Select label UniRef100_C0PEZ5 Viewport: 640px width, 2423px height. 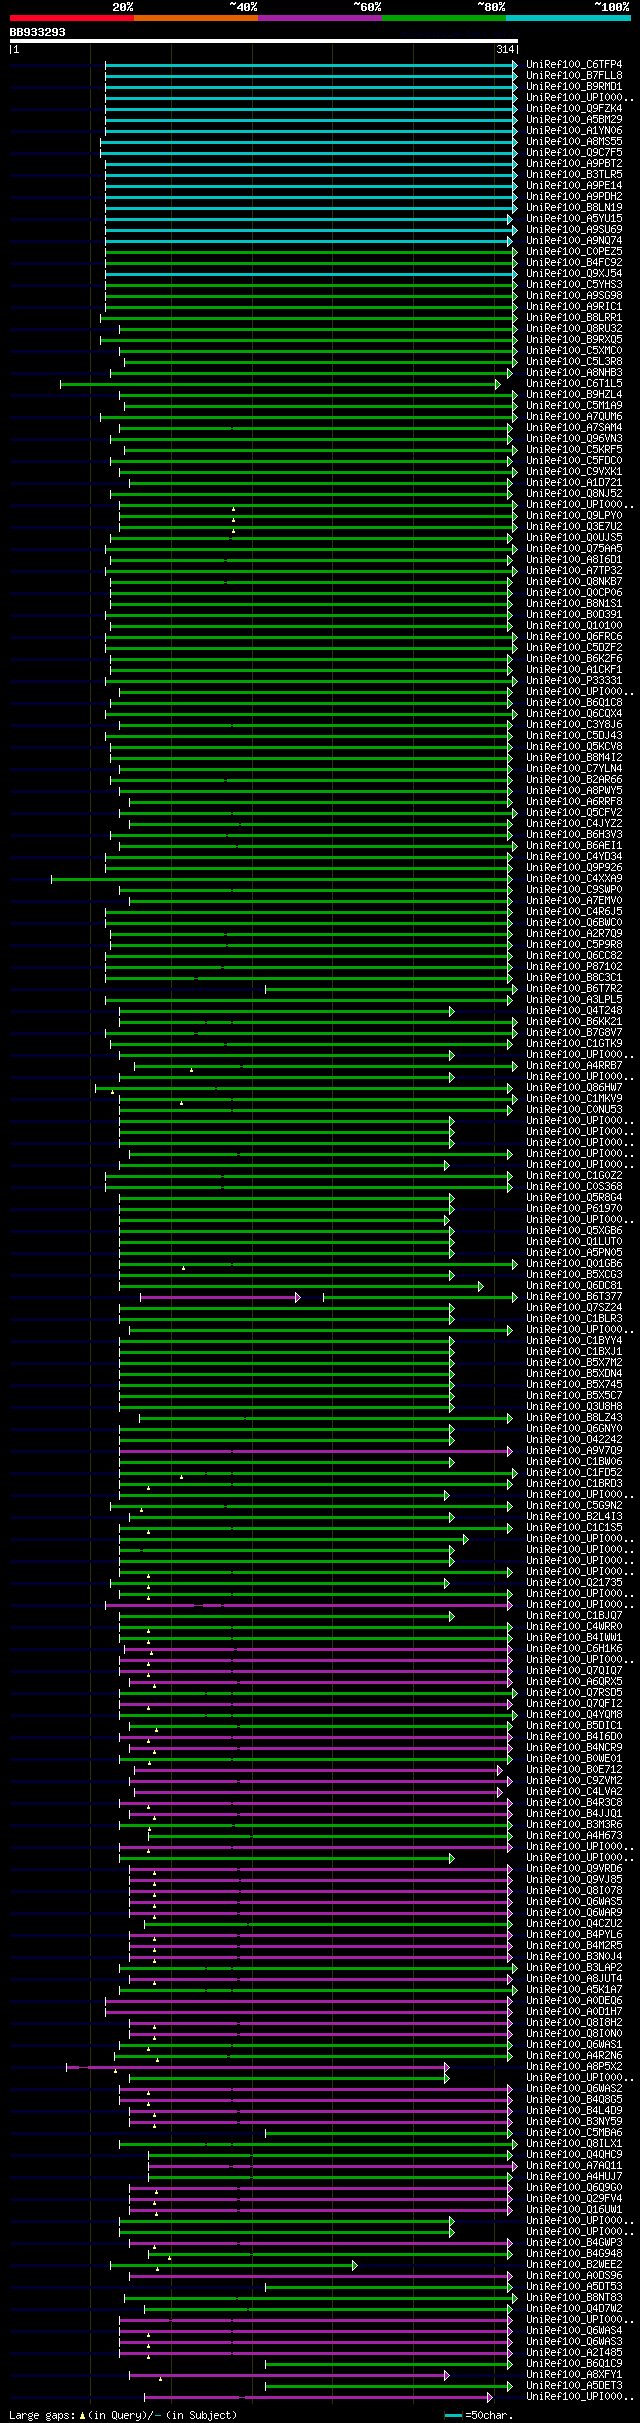point(574,251)
